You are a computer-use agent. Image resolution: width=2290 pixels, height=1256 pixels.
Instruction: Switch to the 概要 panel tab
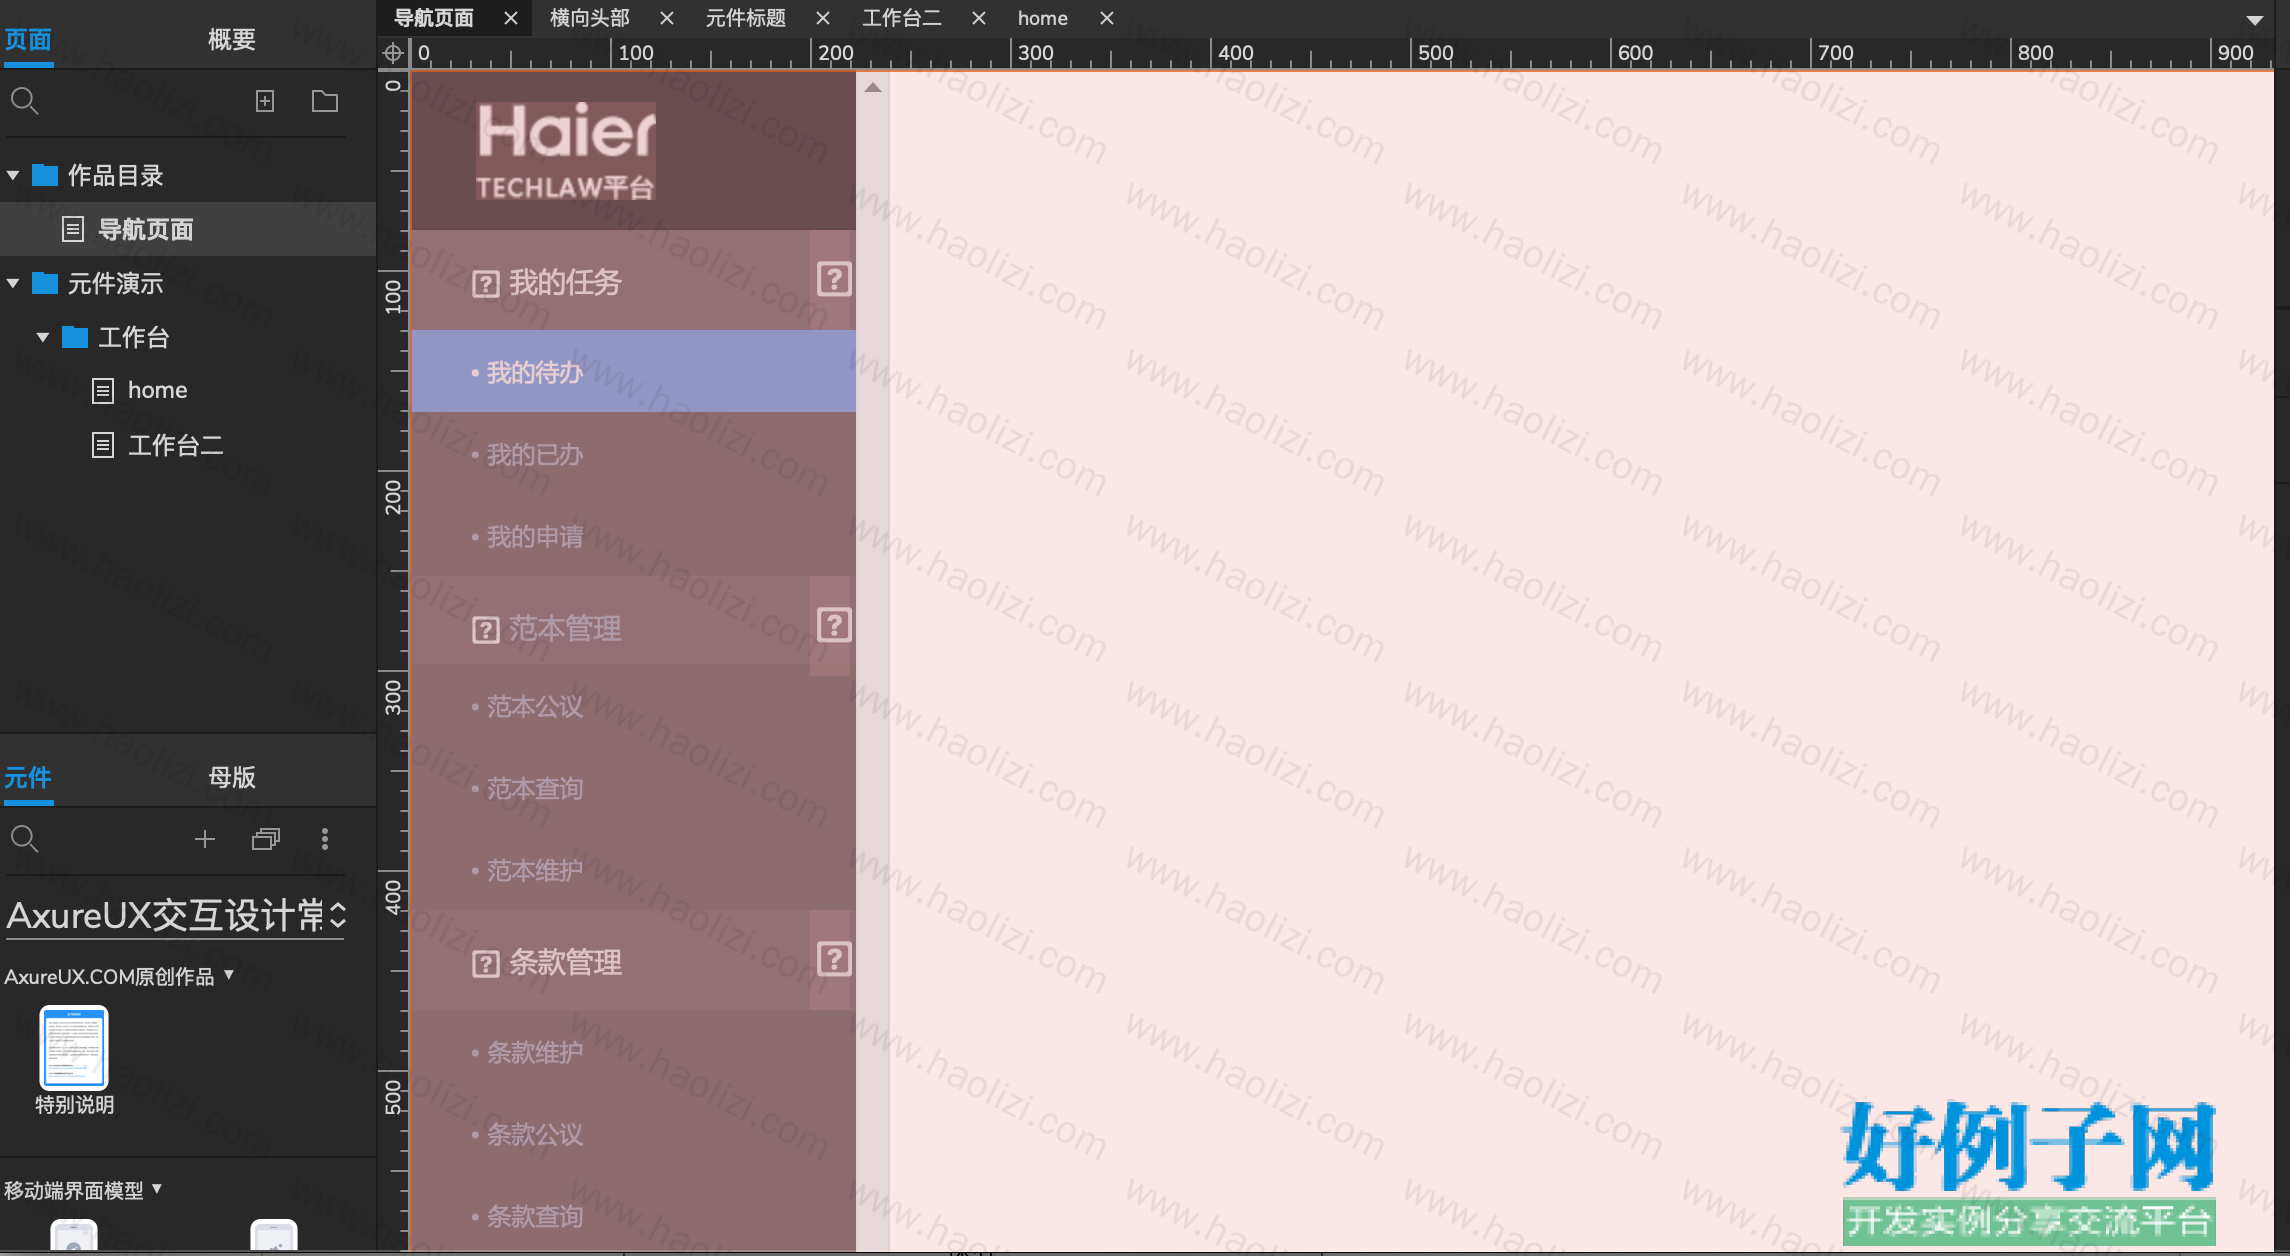[x=232, y=40]
